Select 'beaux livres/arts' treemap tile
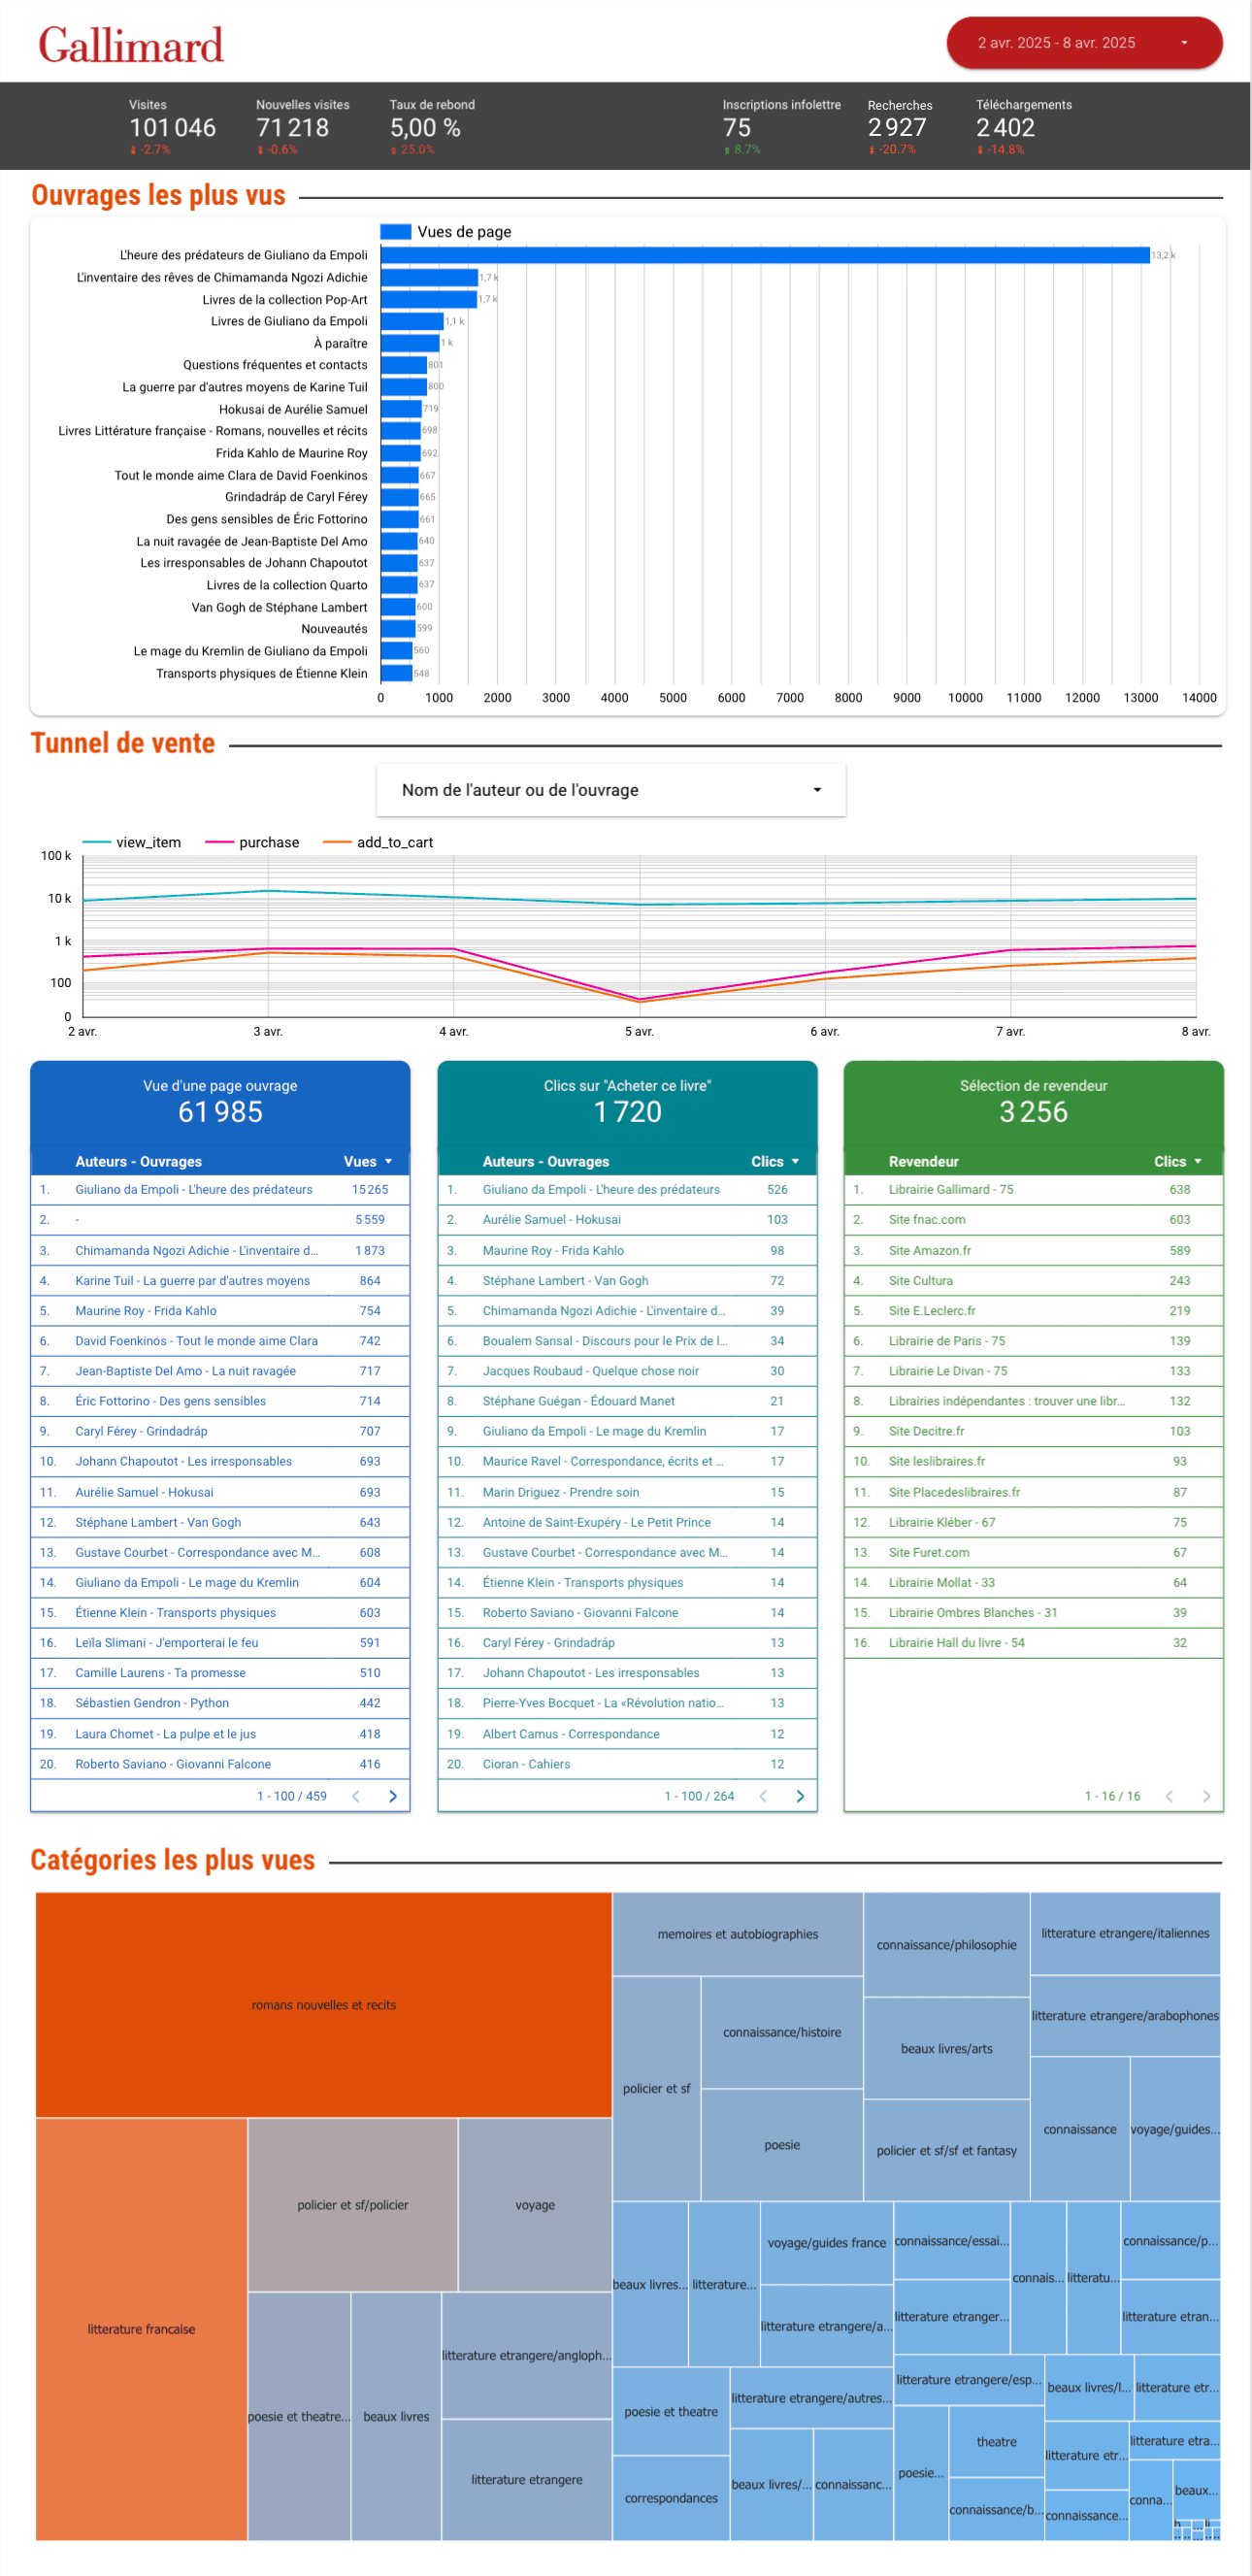Screen dimensions: 1252x2576 coord(946,2047)
